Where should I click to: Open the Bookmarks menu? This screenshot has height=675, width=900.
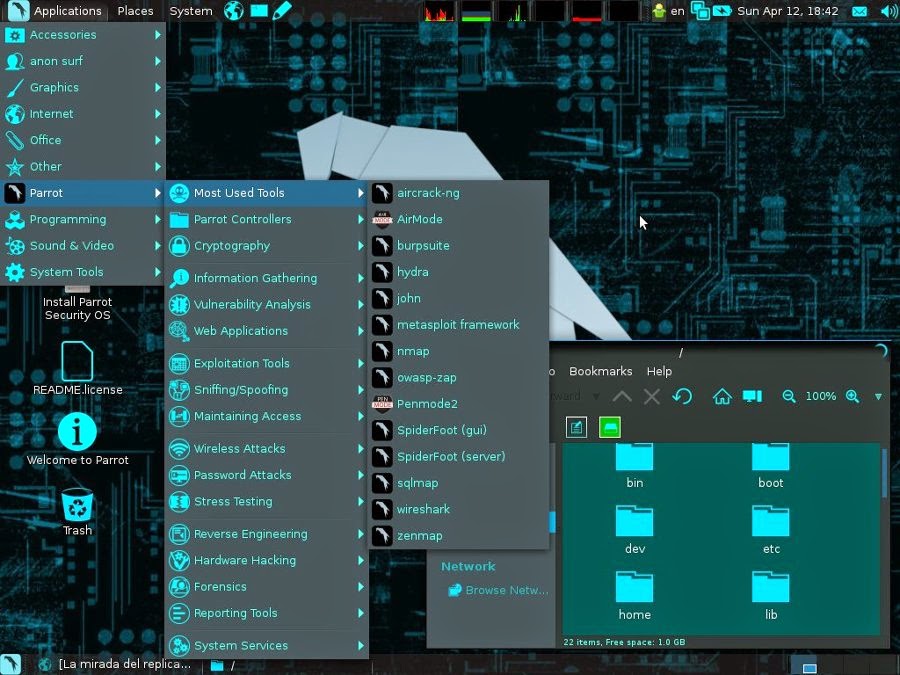(x=600, y=371)
